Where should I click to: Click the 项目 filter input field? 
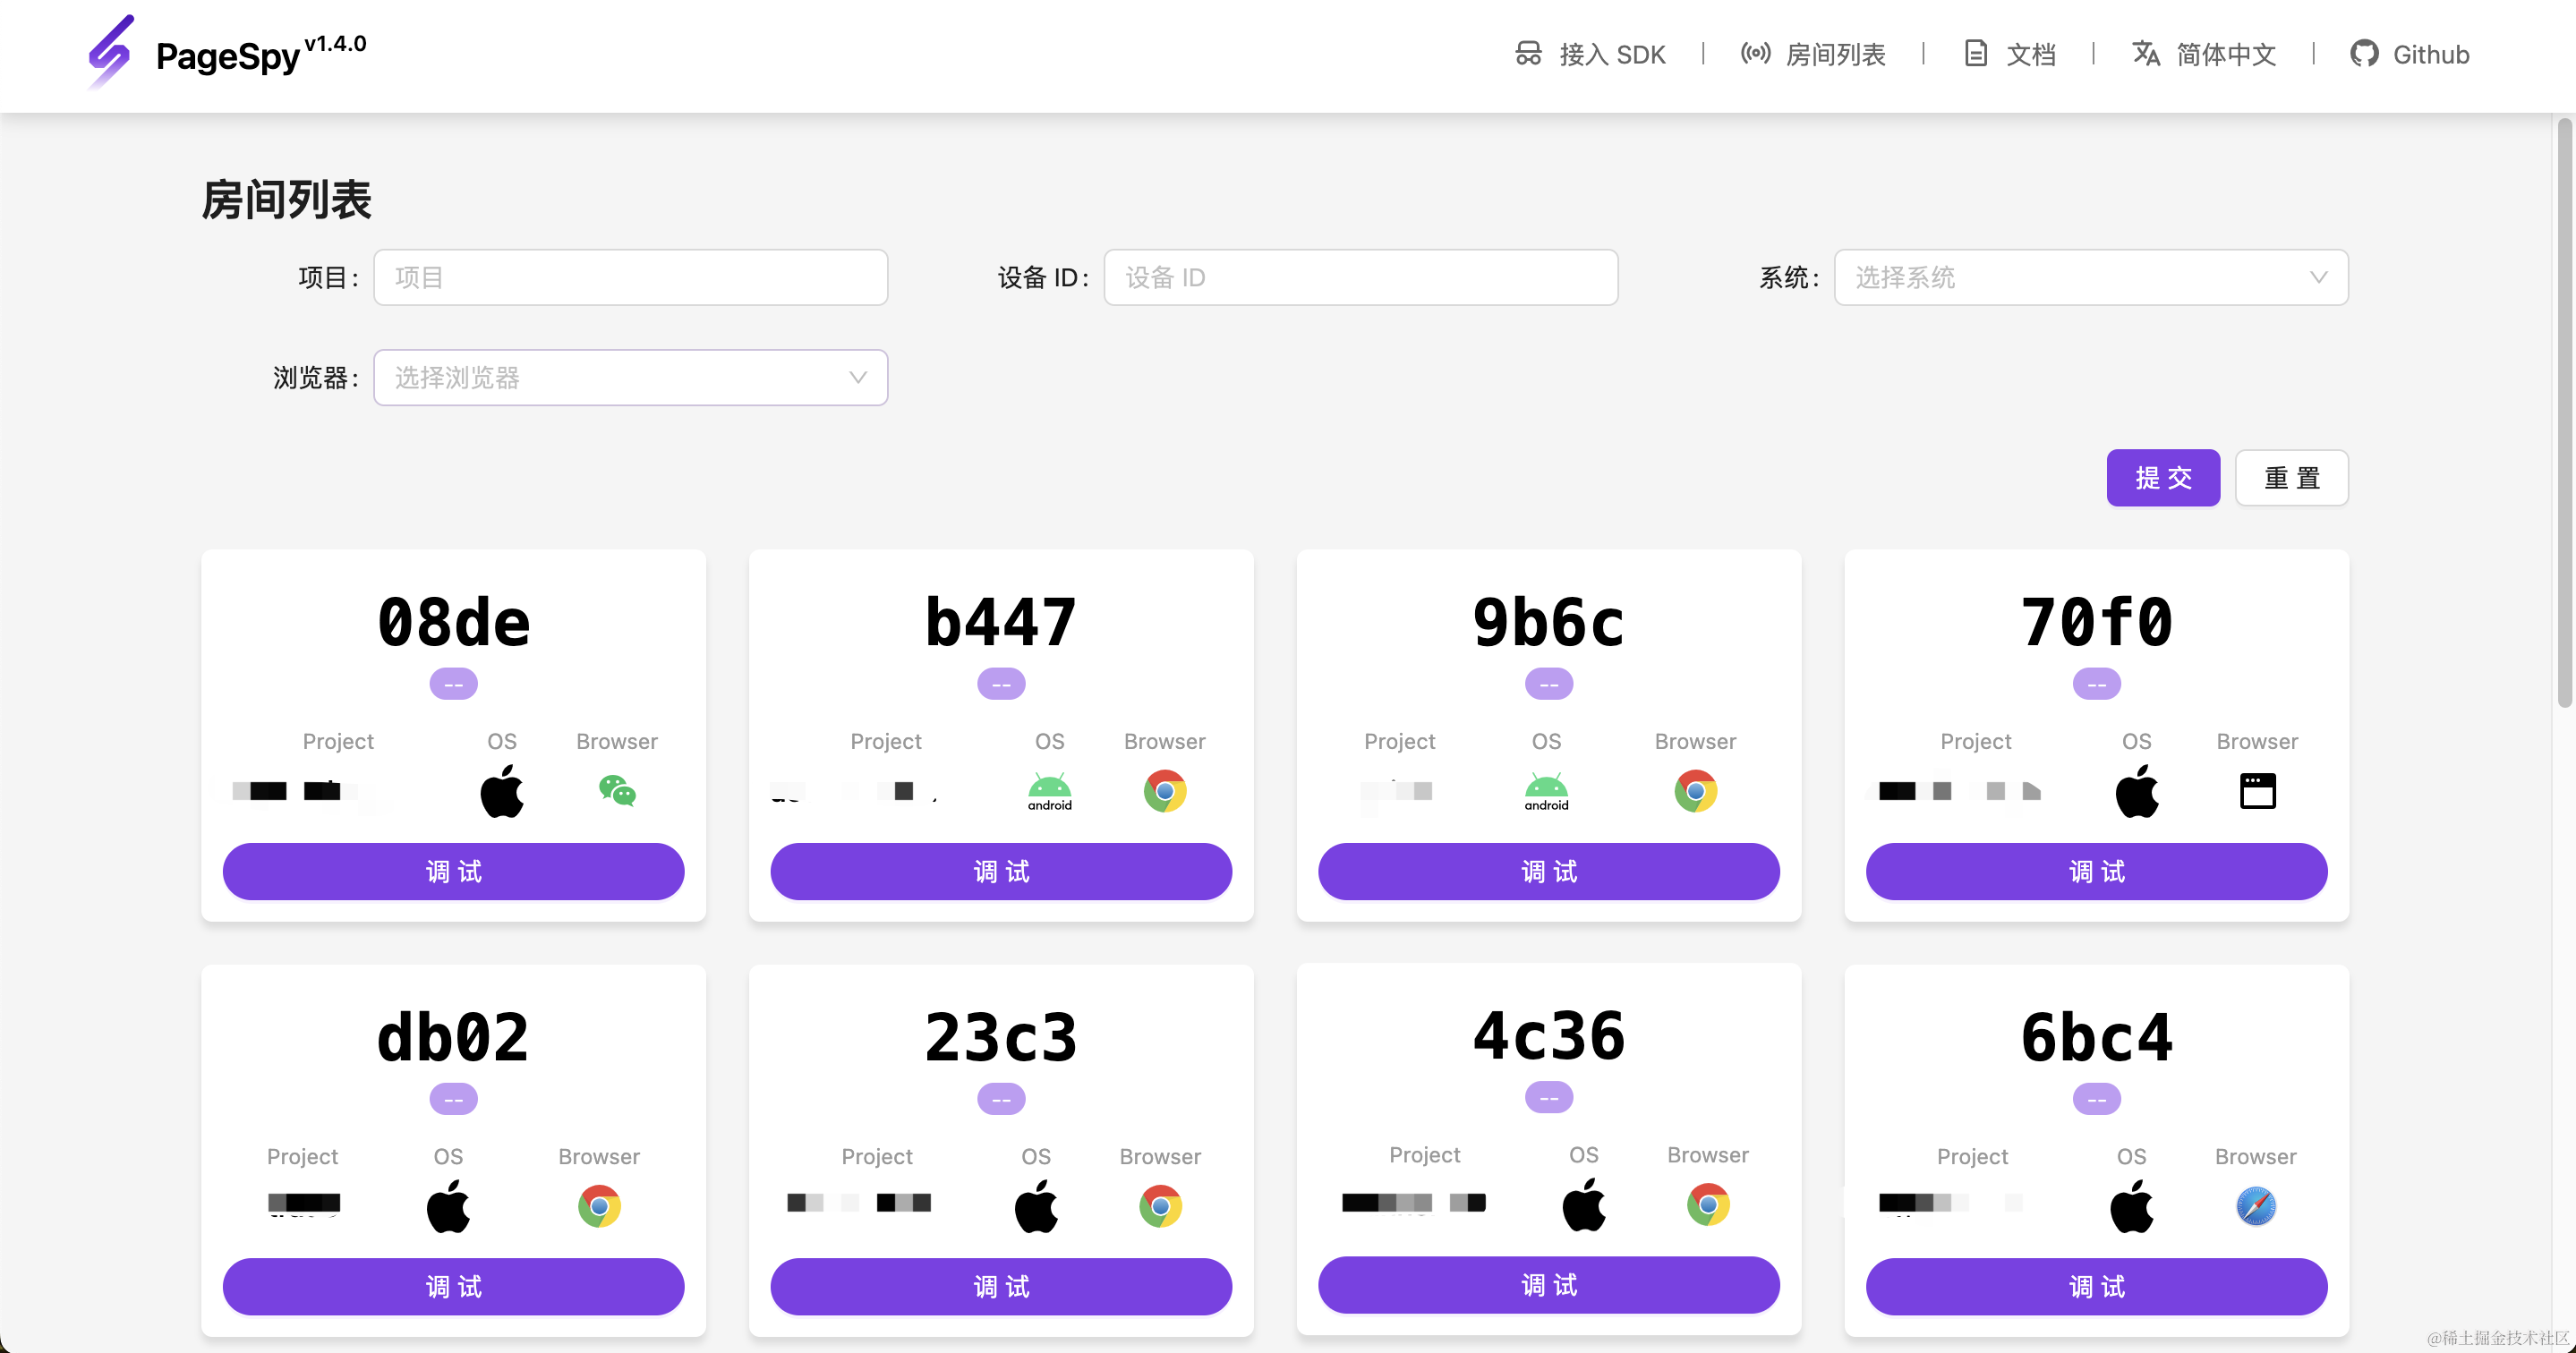pos(630,277)
